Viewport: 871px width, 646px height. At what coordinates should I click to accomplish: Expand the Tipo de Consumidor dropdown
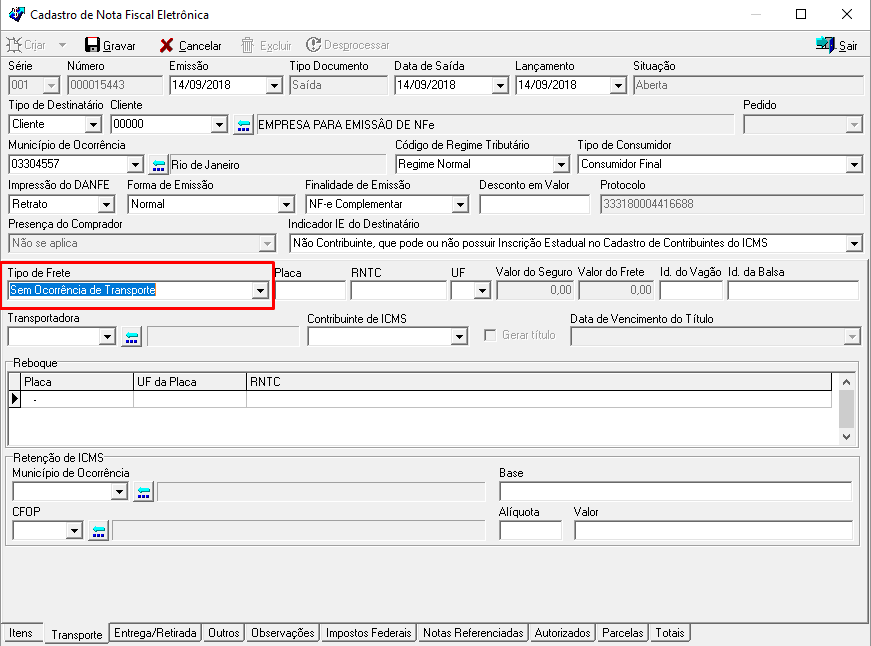[x=853, y=165]
